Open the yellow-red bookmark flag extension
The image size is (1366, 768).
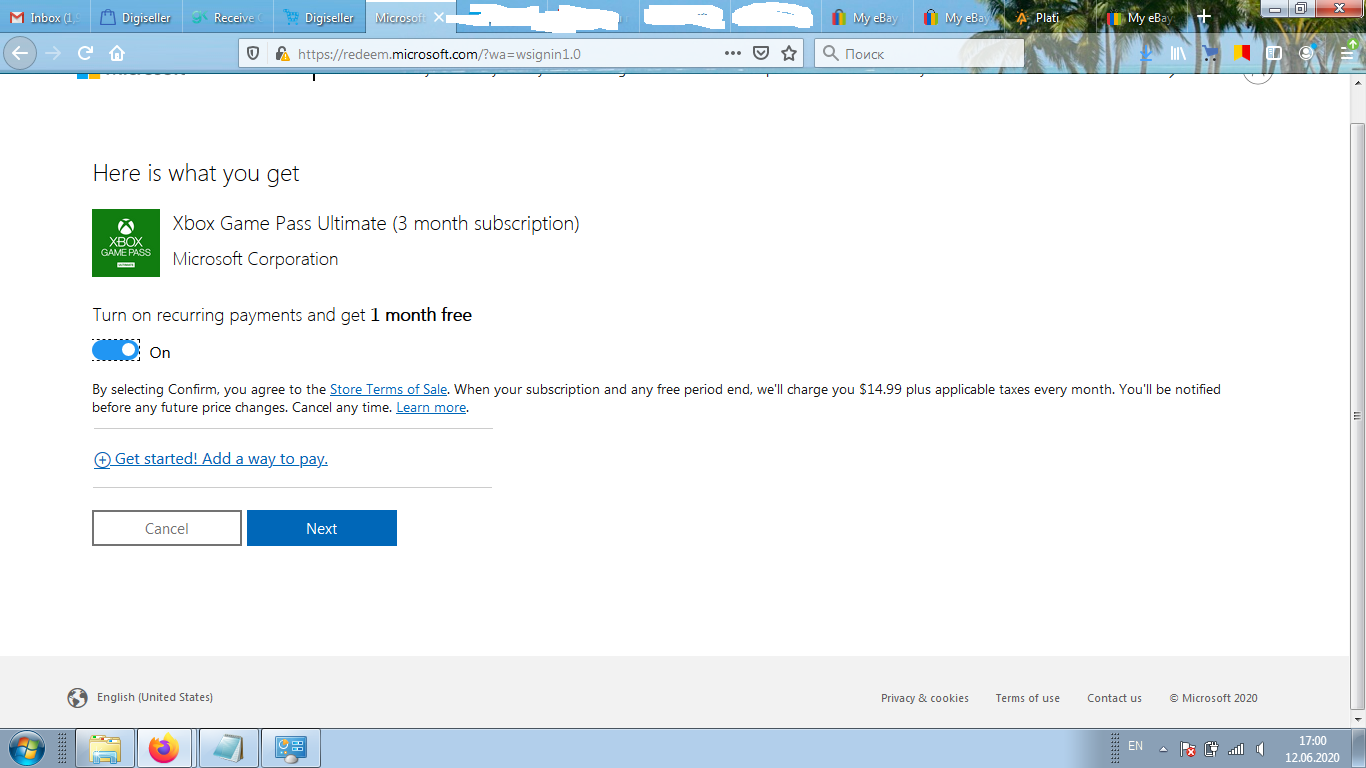click(x=1242, y=53)
